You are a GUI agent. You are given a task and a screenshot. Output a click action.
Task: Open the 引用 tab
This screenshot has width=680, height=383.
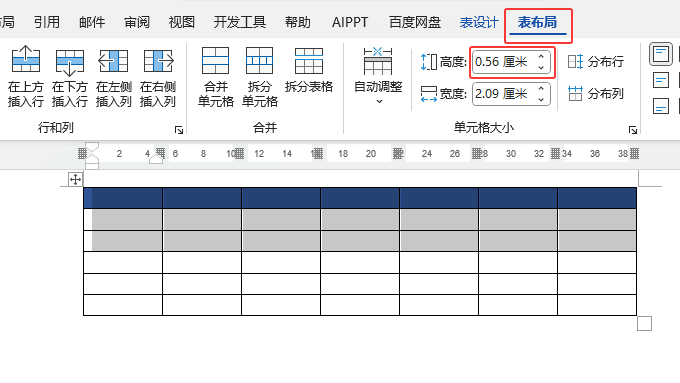(47, 22)
